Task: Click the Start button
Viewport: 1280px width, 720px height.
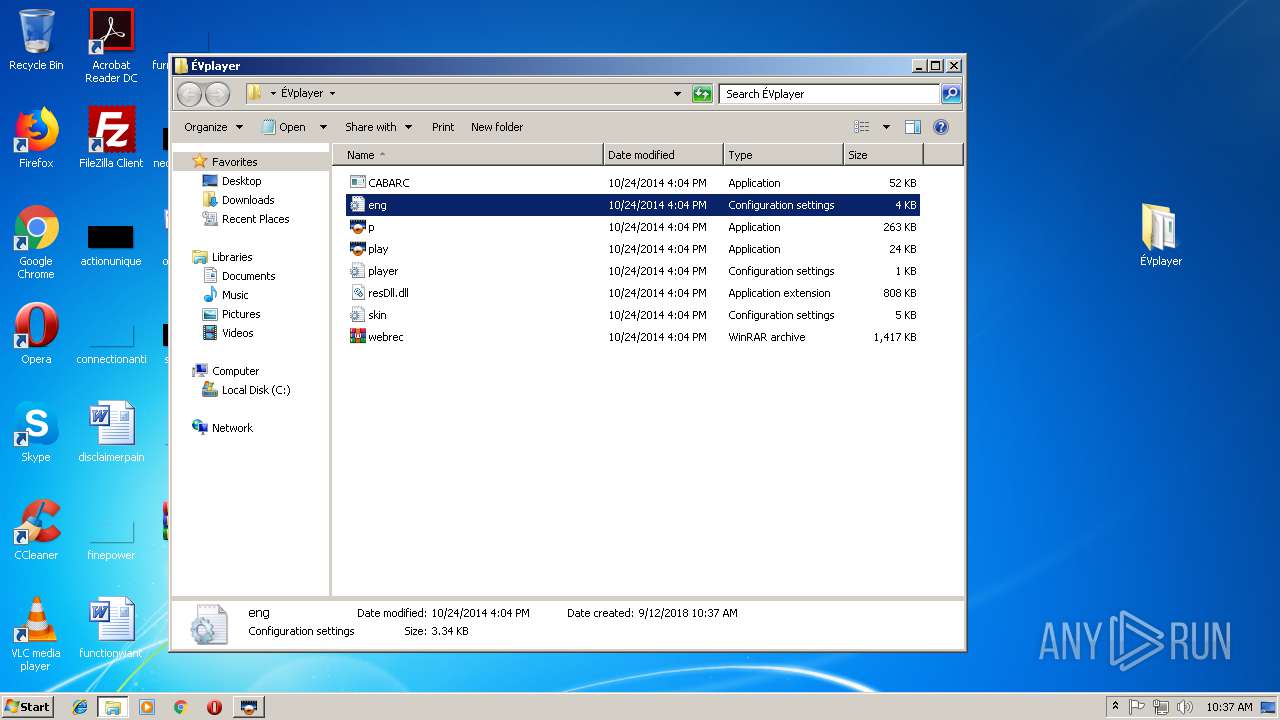Action: tap(28, 706)
